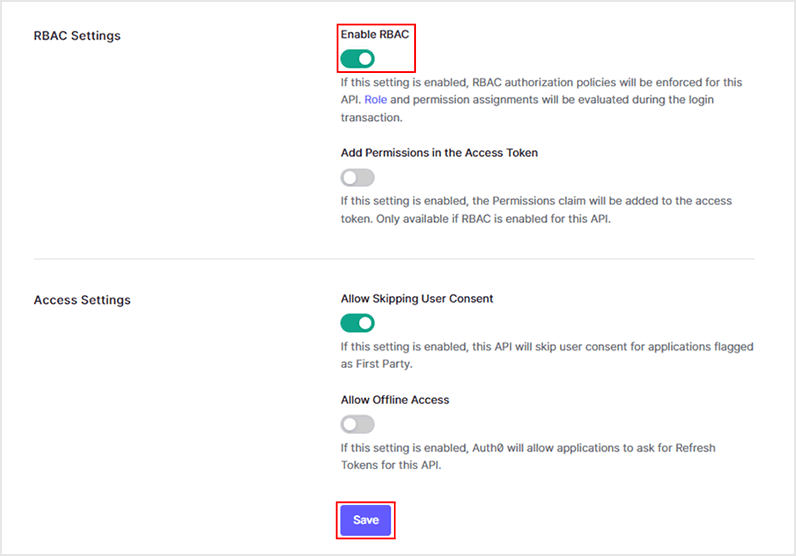Screen dimensions: 796x556
Task: Click the Allow Skipping User Consent label
Action: (417, 298)
